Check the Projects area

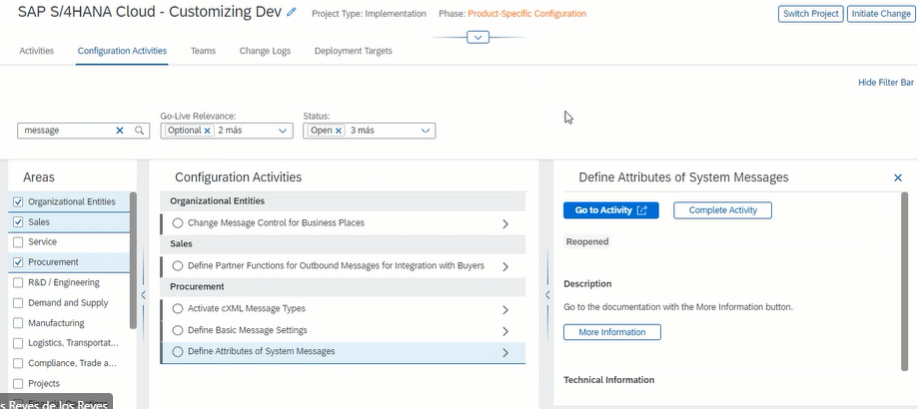(x=18, y=384)
